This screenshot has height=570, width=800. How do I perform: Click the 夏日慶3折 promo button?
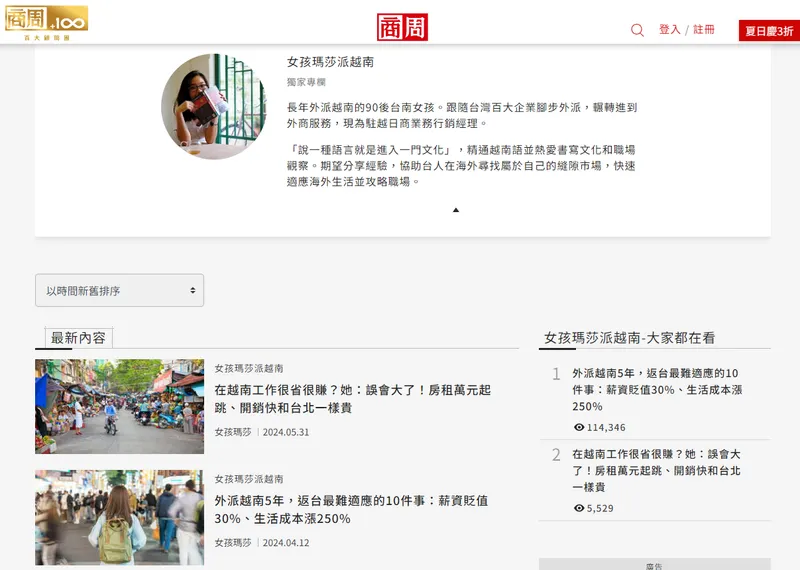pyautogui.click(x=769, y=31)
